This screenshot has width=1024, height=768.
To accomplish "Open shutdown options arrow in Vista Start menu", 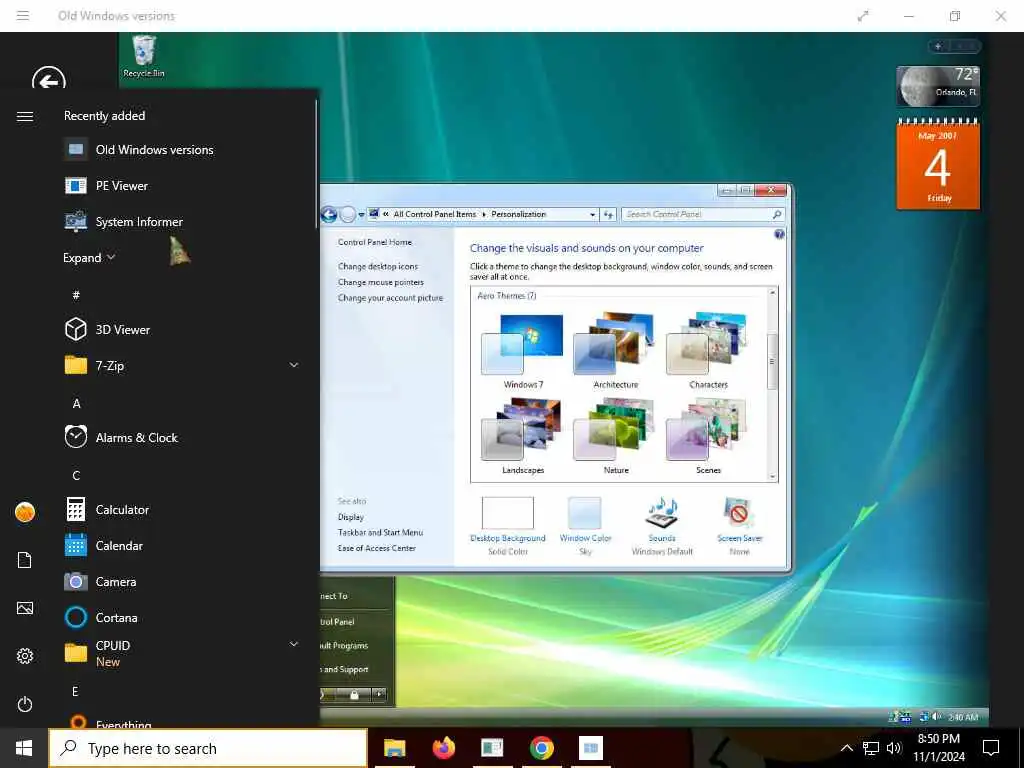I will (379, 694).
